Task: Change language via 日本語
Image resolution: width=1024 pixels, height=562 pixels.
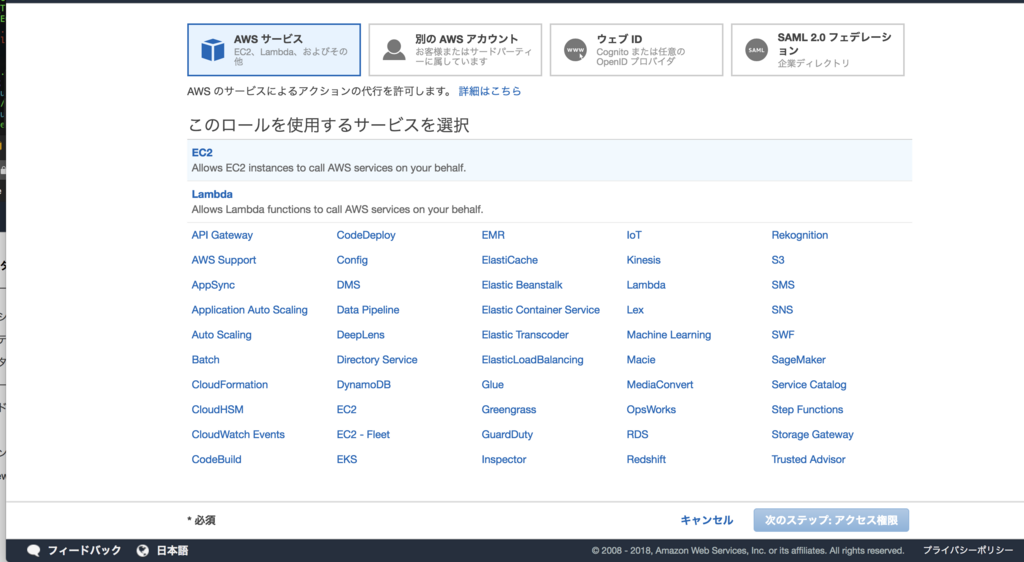Action: (172, 550)
